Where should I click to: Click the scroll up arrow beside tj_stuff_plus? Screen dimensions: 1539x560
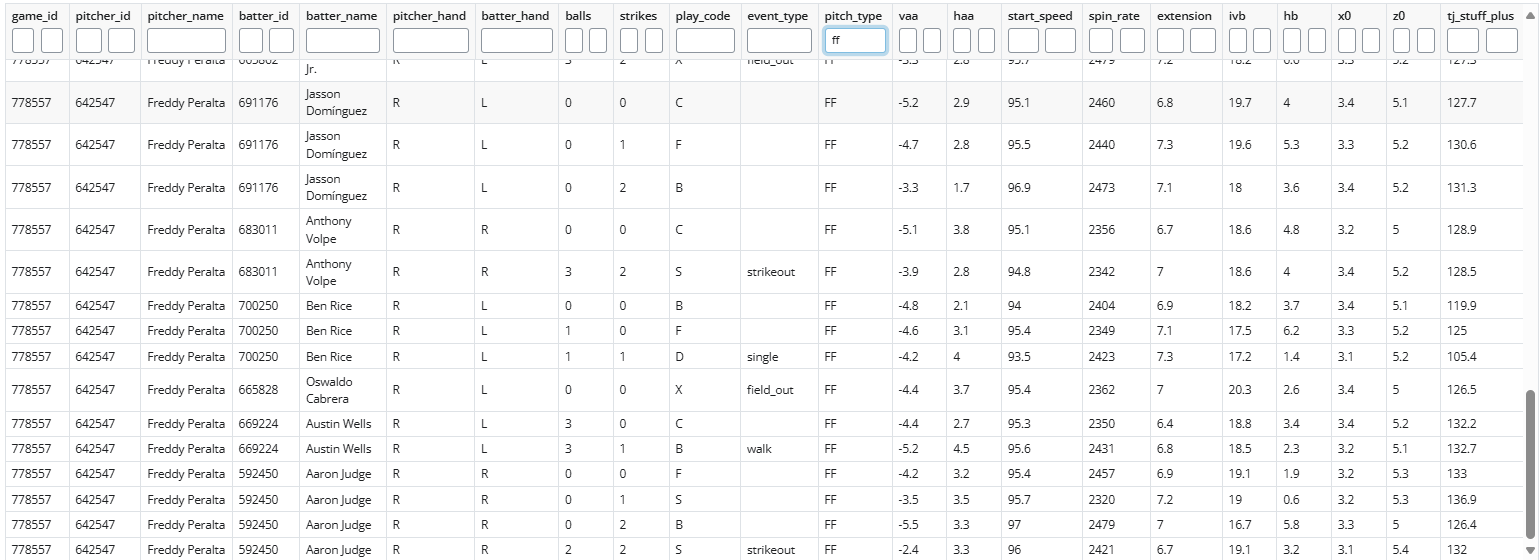coord(1530,16)
